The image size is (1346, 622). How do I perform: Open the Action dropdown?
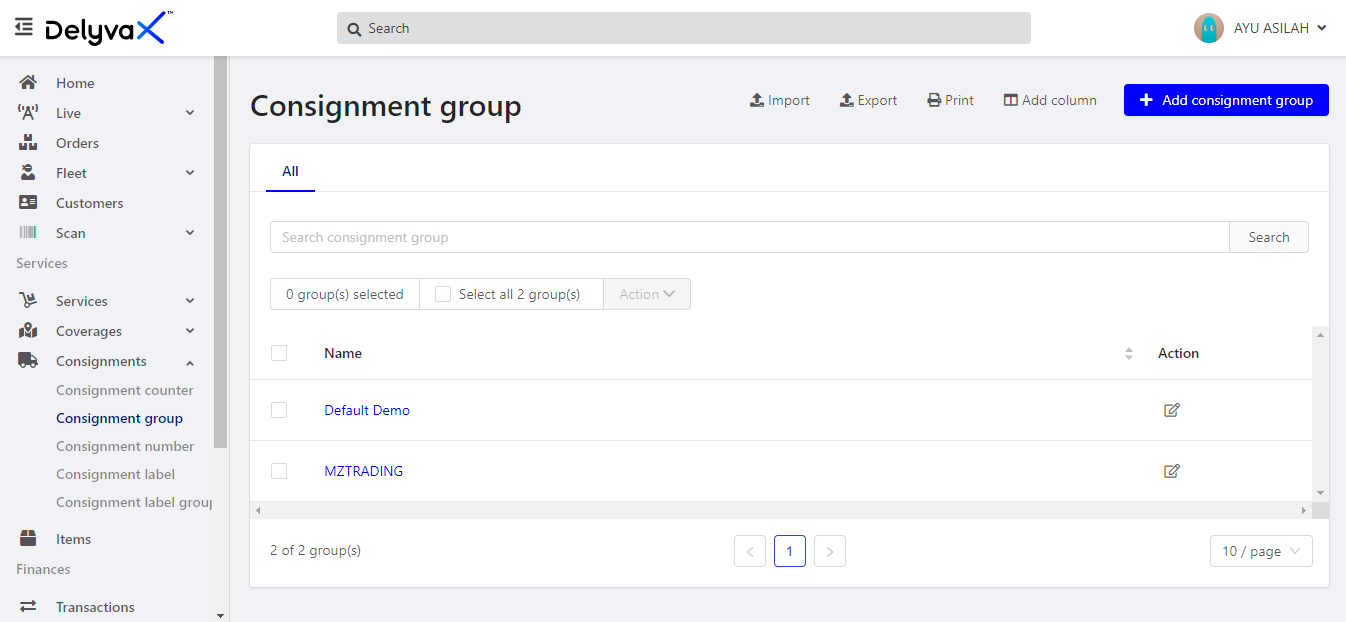click(x=647, y=294)
